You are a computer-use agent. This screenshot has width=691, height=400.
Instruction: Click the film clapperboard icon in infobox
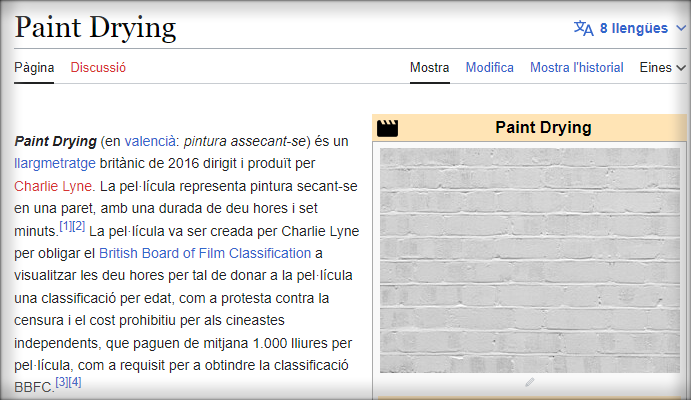pyautogui.click(x=386, y=128)
